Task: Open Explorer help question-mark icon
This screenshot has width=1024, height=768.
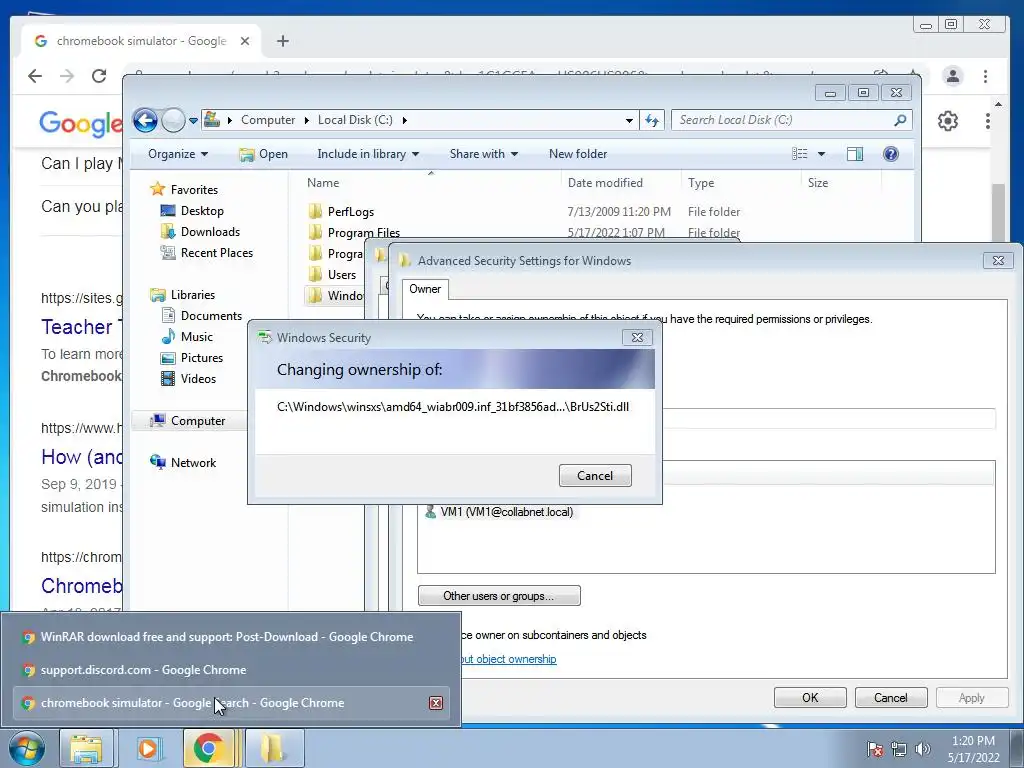Action: (891, 154)
